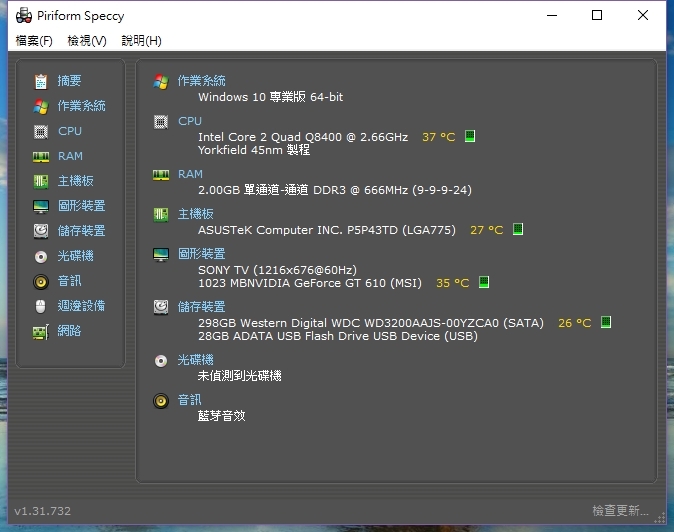Click the 2.00GB DDR3 RAM description
This screenshot has width=674, height=532.
335,190
